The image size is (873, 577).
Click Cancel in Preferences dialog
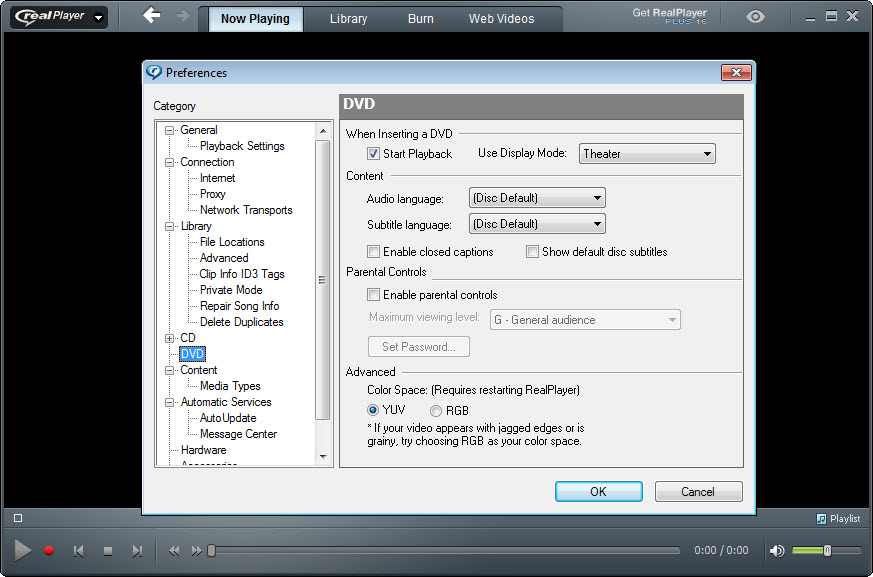tap(698, 492)
